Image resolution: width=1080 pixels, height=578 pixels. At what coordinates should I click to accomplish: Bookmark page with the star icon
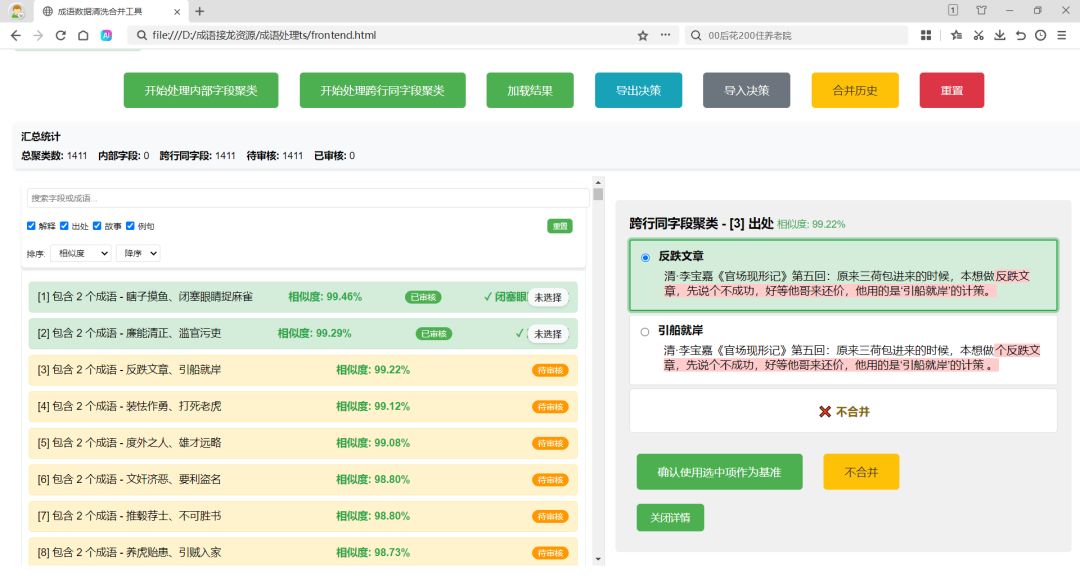(x=643, y=35)
